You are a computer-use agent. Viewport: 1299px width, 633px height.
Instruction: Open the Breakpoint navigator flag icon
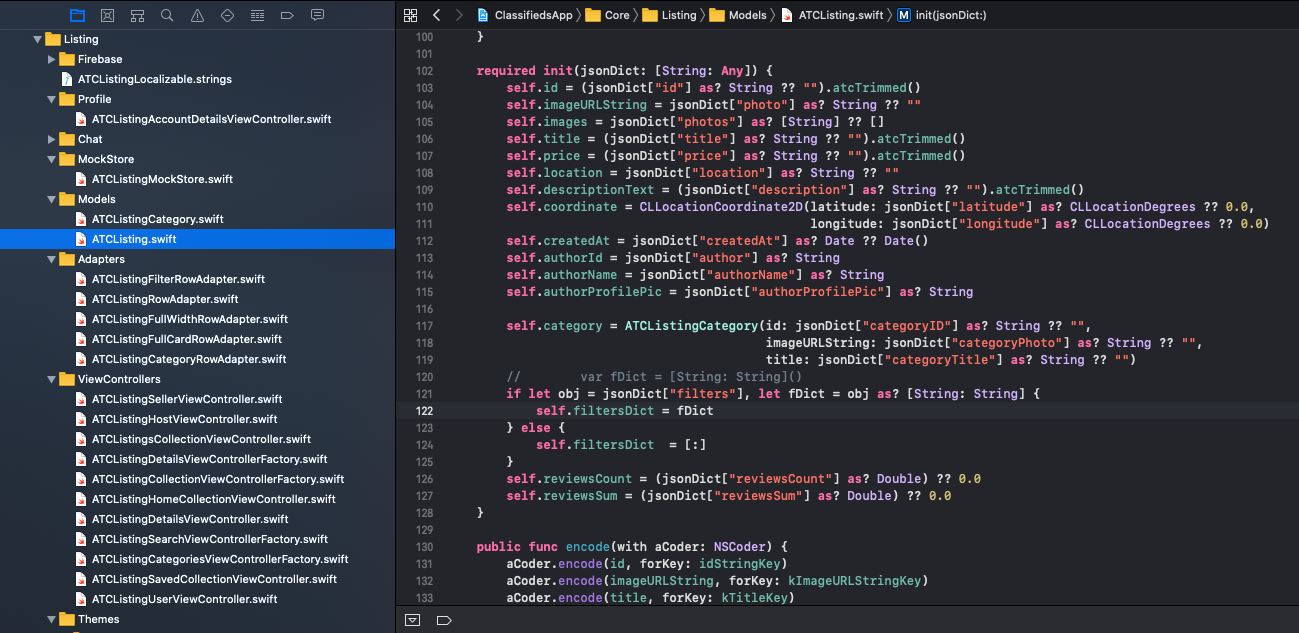pyautogui.click(x=286, y=16)
